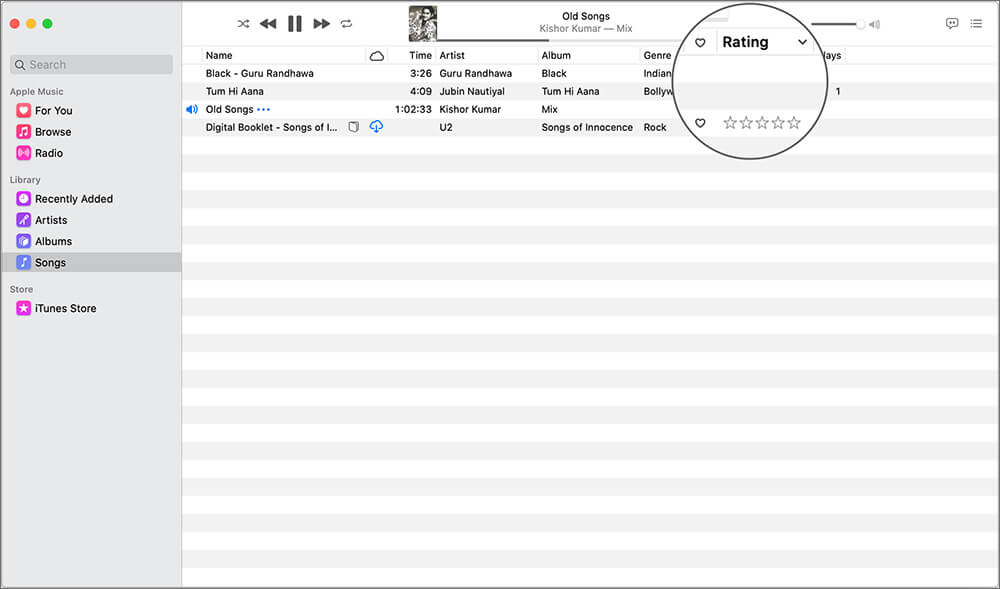The height and width of the screenshot is (589, 1000).
Task: Click the cloud status column header
Action: pos(377,55)
